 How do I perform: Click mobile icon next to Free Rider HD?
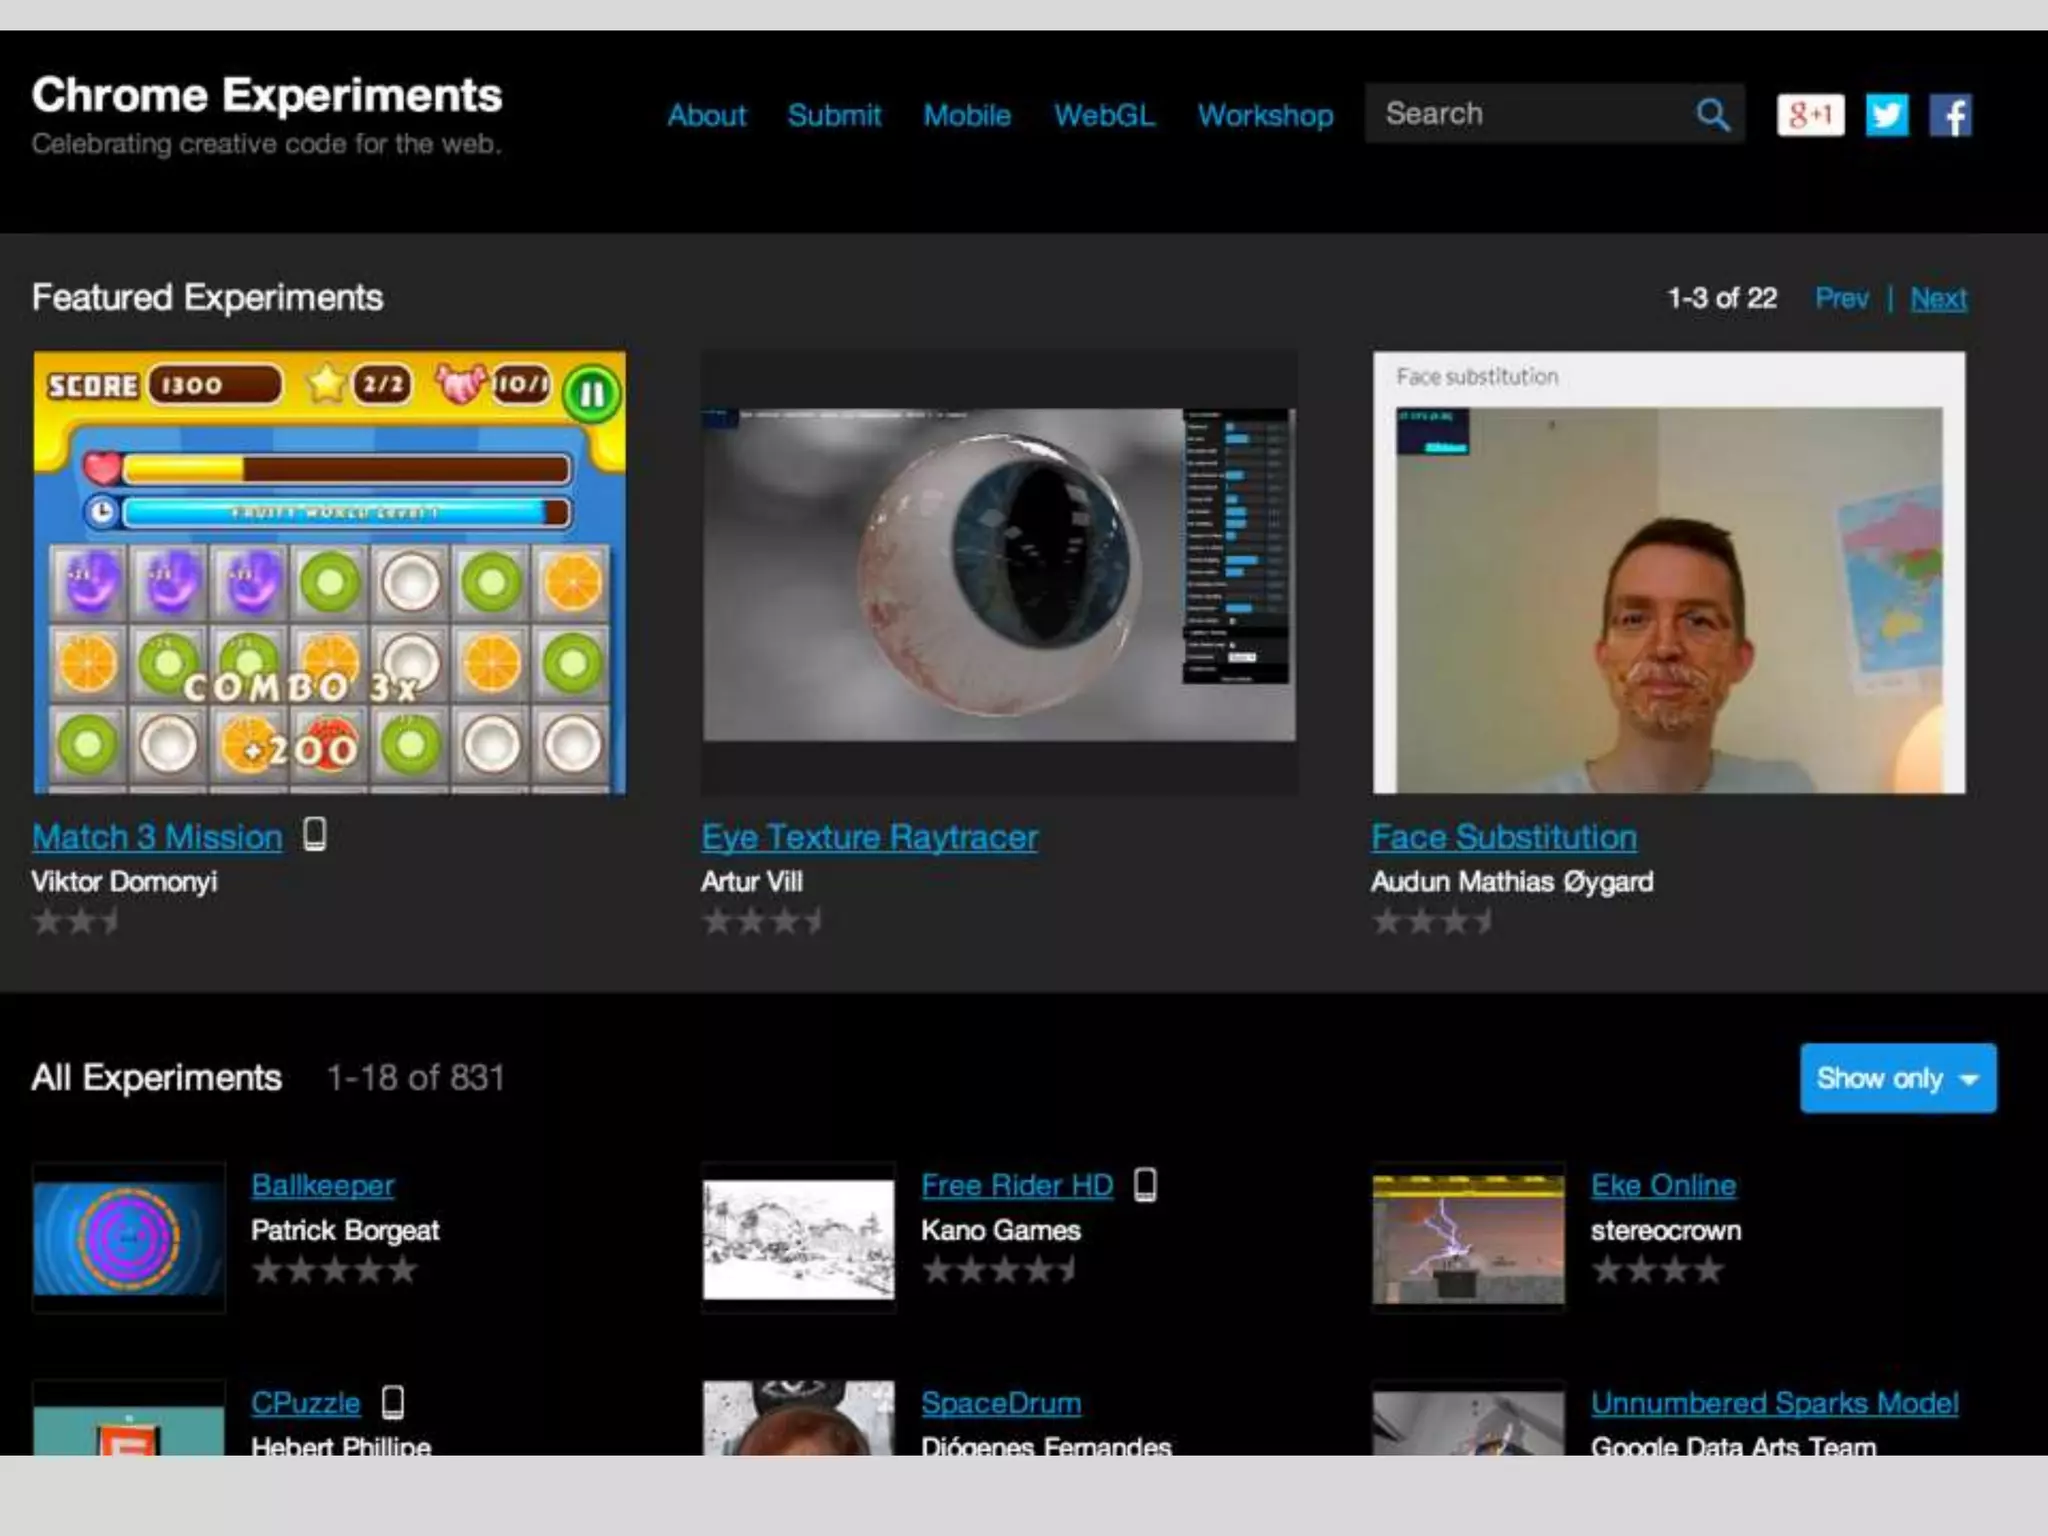pyautogui.click(x=1145, y=1185)
